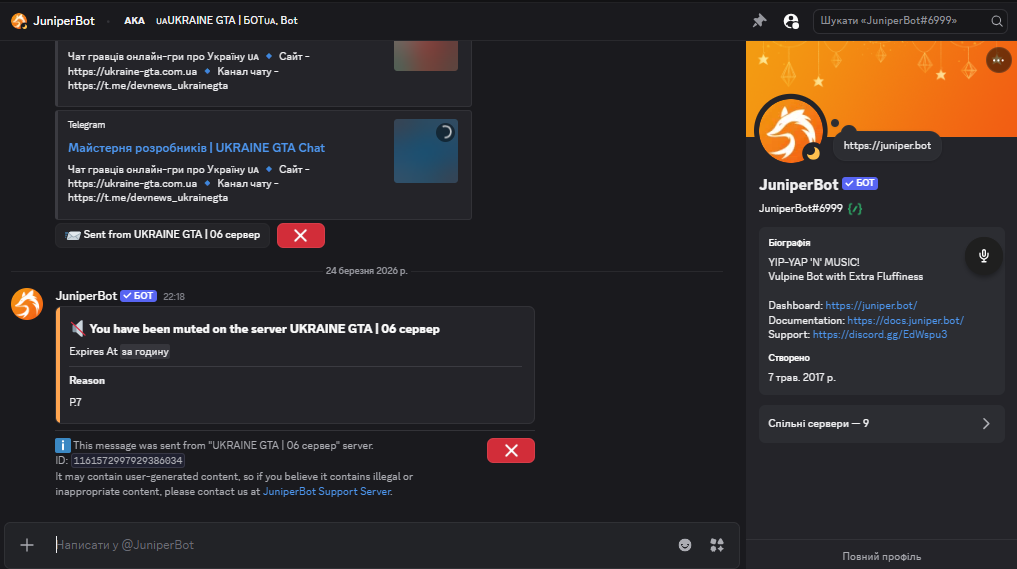Click the microphone voice message button in profile

click(983, 256)
